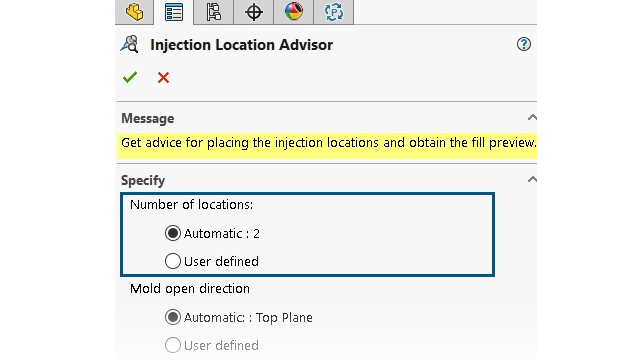Cancel the advisor with the red X
640x360 pixels.
click(163, 78)
